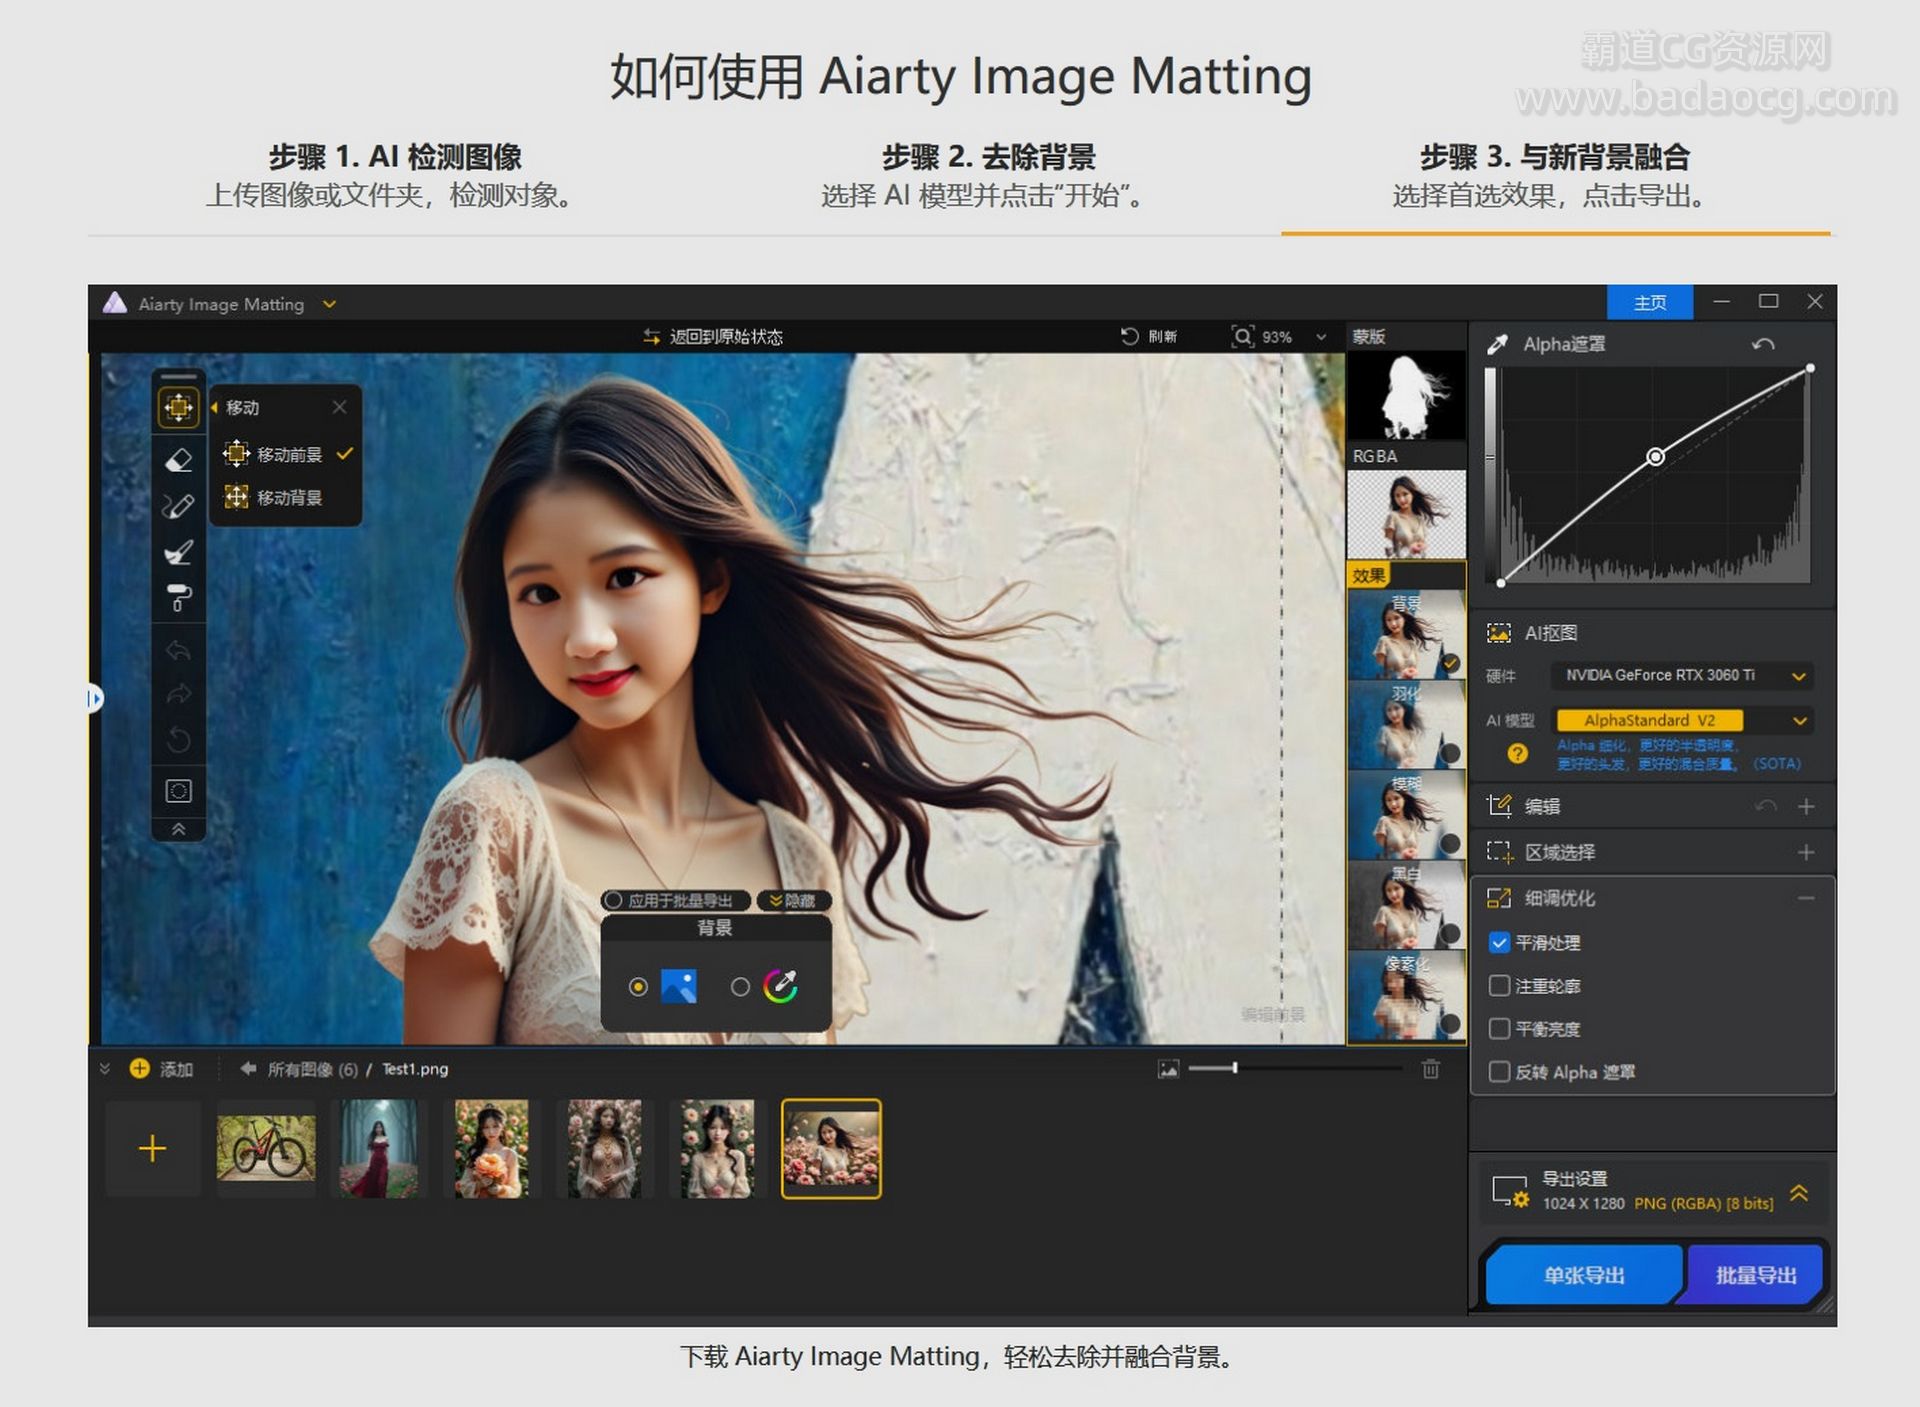Enable the 反转 Alpha 遮罩 checkbox
The image size is (1920, 1407).
[1498, 1072]
